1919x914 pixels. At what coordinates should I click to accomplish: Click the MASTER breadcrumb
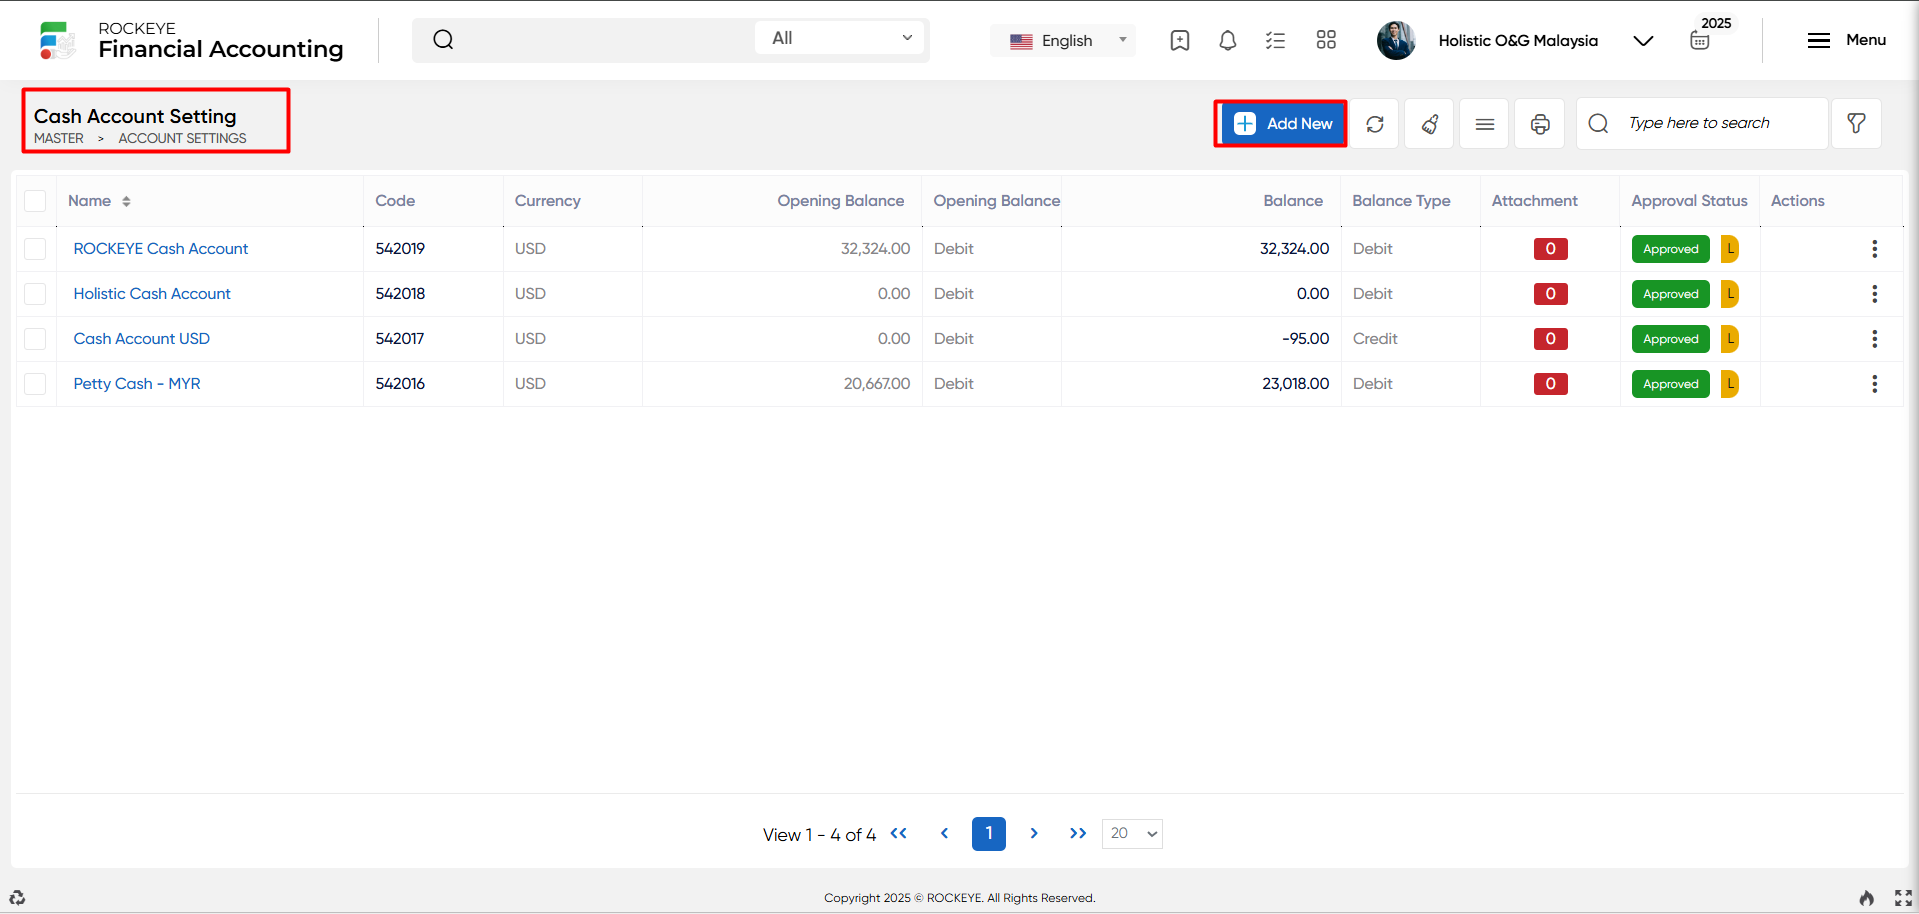click(59, 139)
